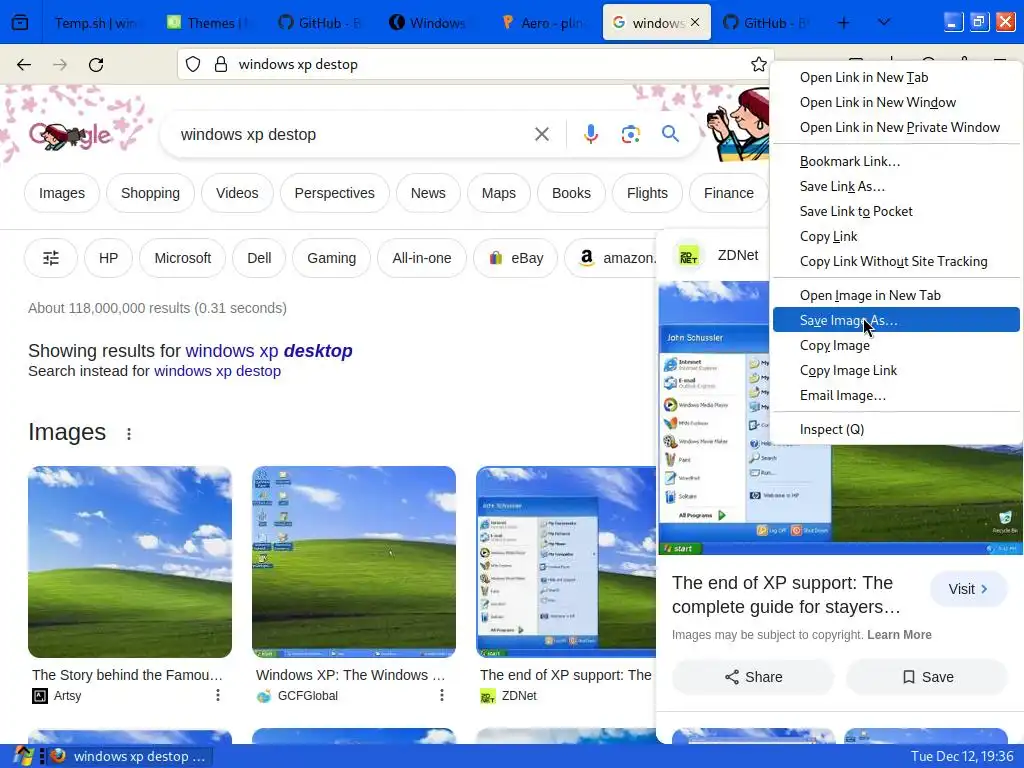Open the Artsy Bliss wallpaper thumbnail
Image resolution: width=1024 pixels, height=768 pixels.
click(130, 562)
